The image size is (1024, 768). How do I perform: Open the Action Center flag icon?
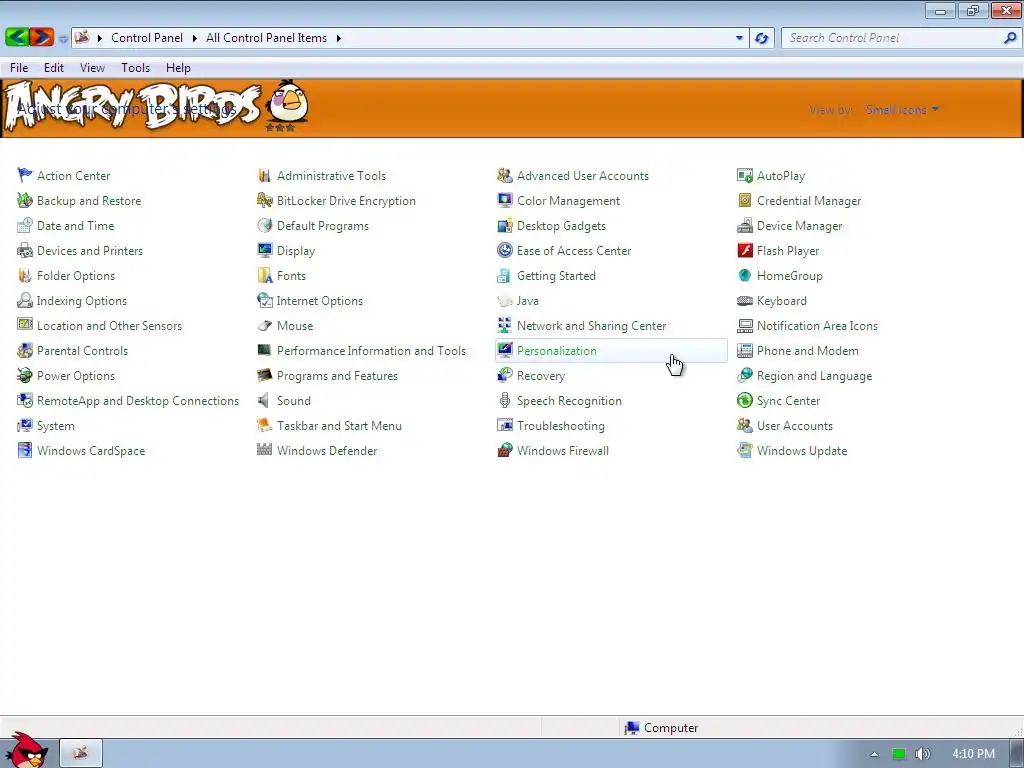pos(25,175)
